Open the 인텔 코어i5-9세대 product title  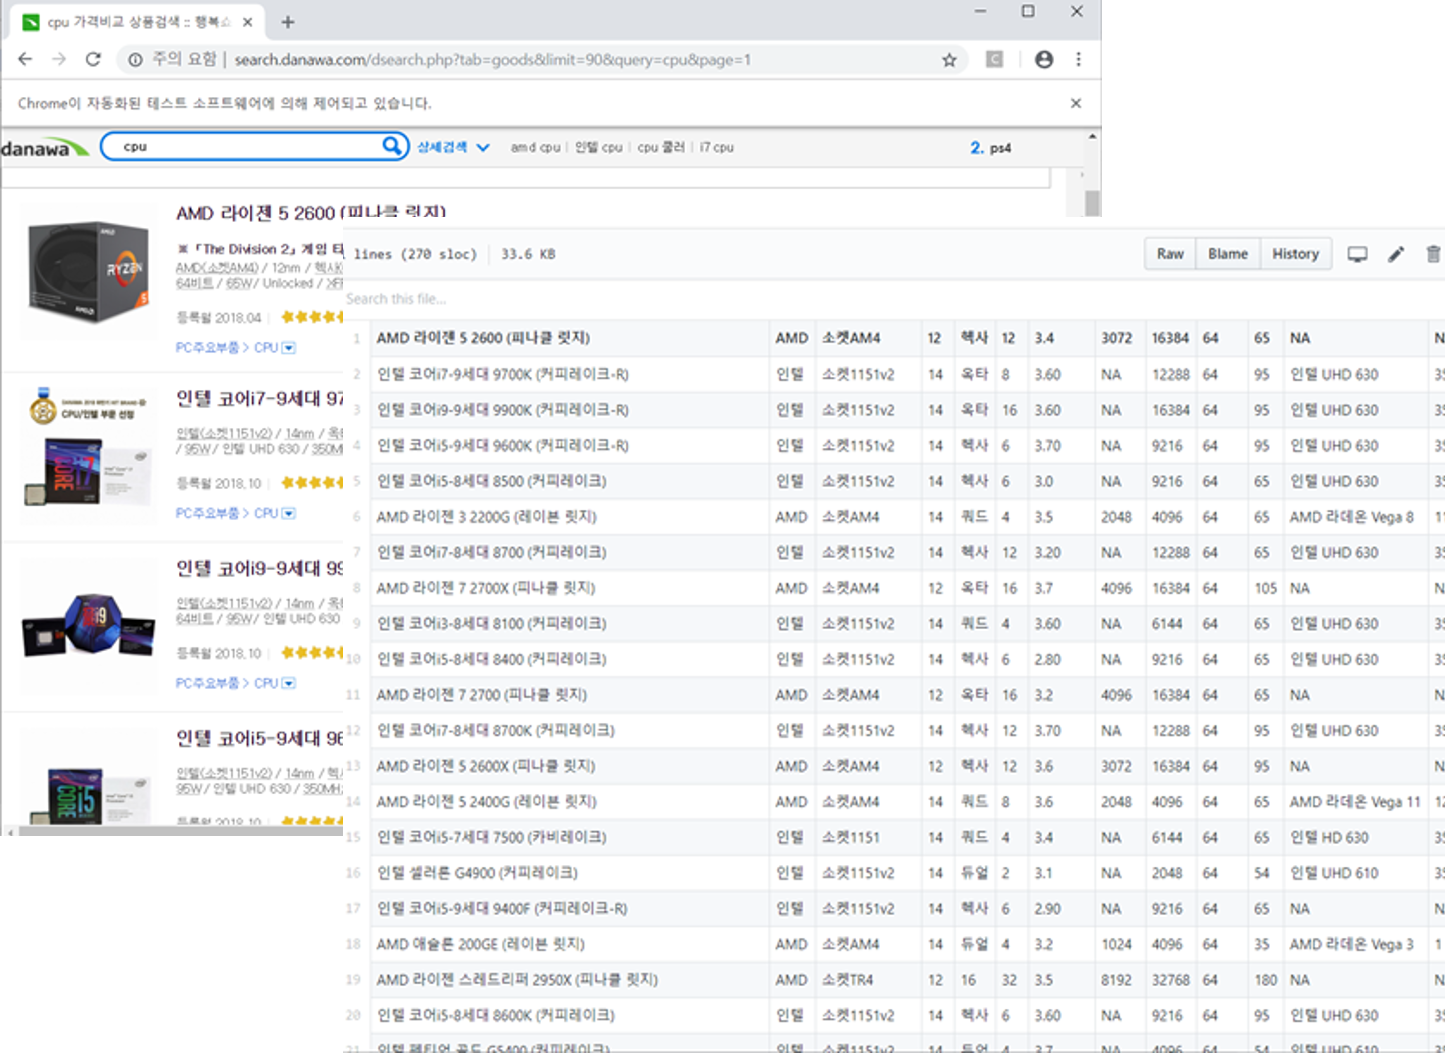coord(260,738)
